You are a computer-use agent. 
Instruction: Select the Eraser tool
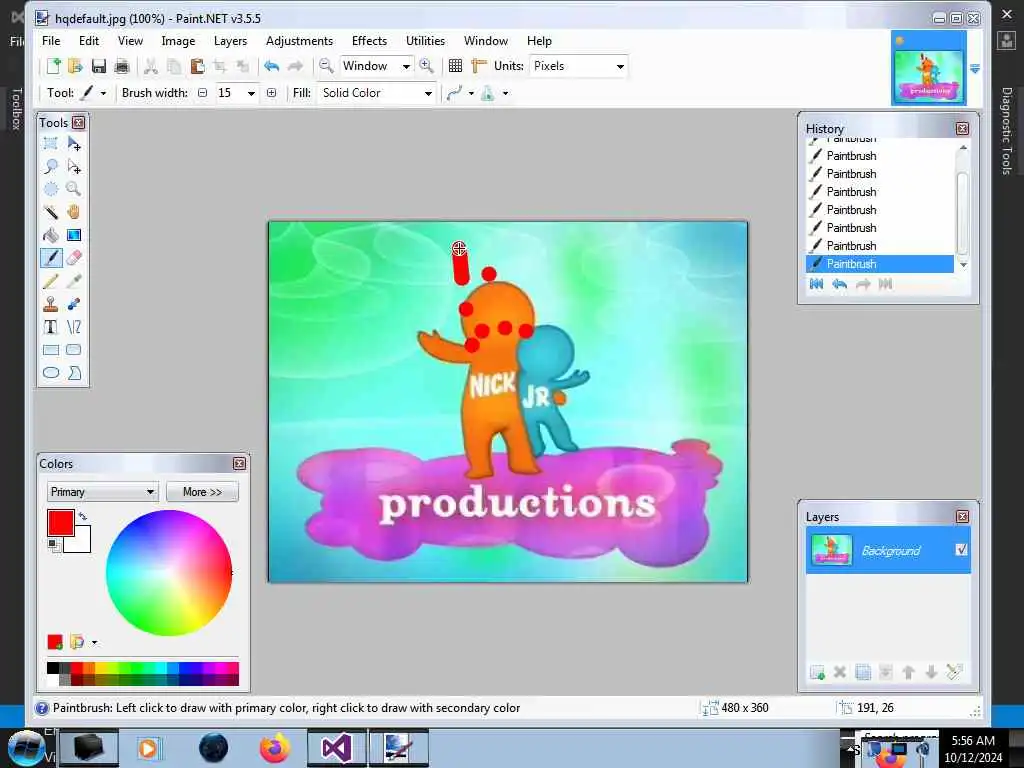(74, 258)
